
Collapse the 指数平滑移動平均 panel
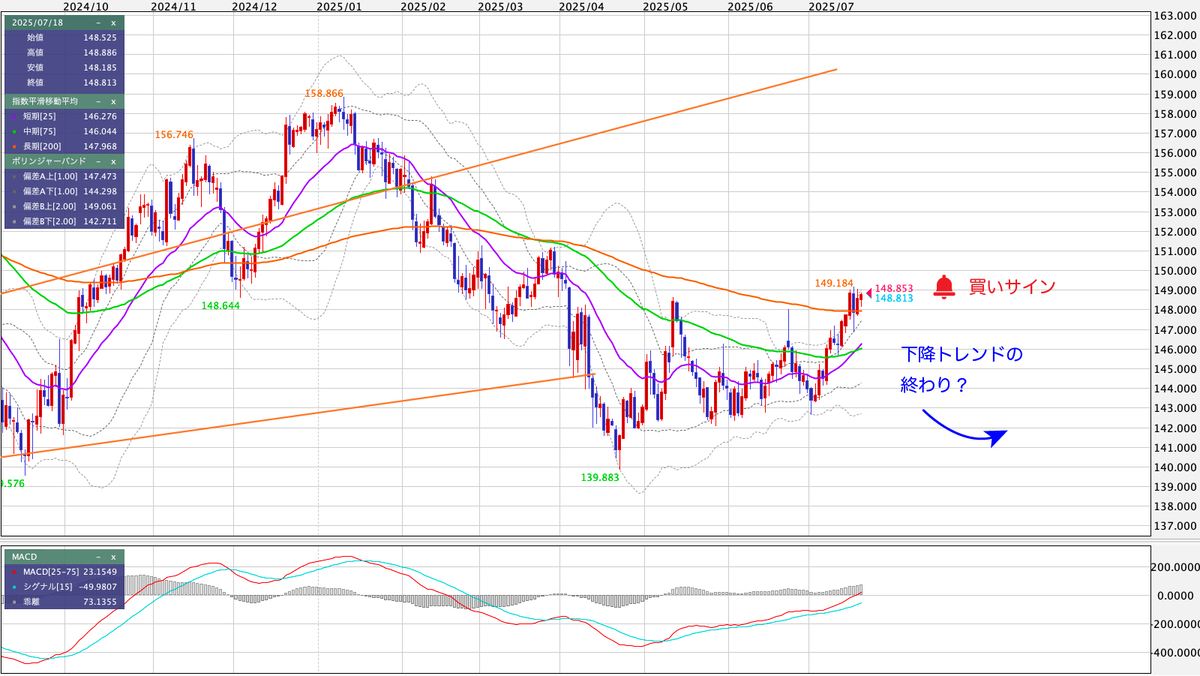coord(99,101)
